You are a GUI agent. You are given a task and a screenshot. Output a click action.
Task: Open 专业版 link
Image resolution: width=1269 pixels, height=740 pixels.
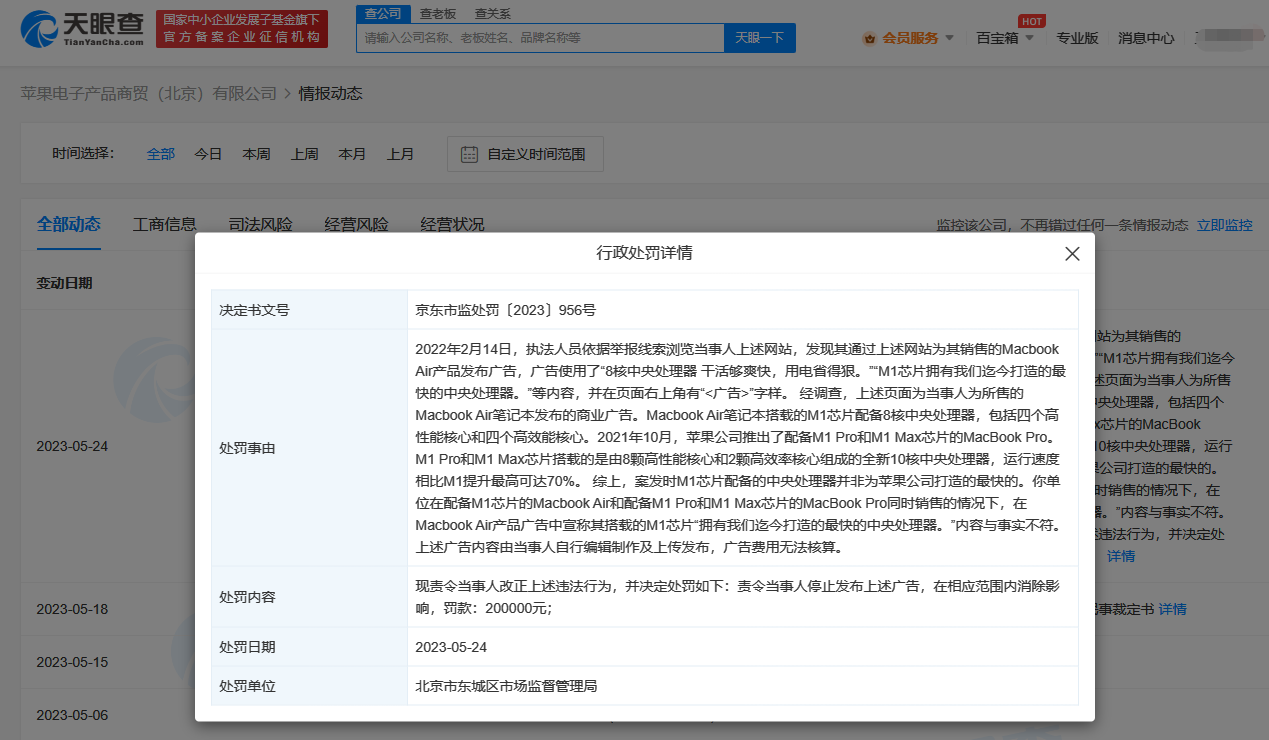[1077, 38]
